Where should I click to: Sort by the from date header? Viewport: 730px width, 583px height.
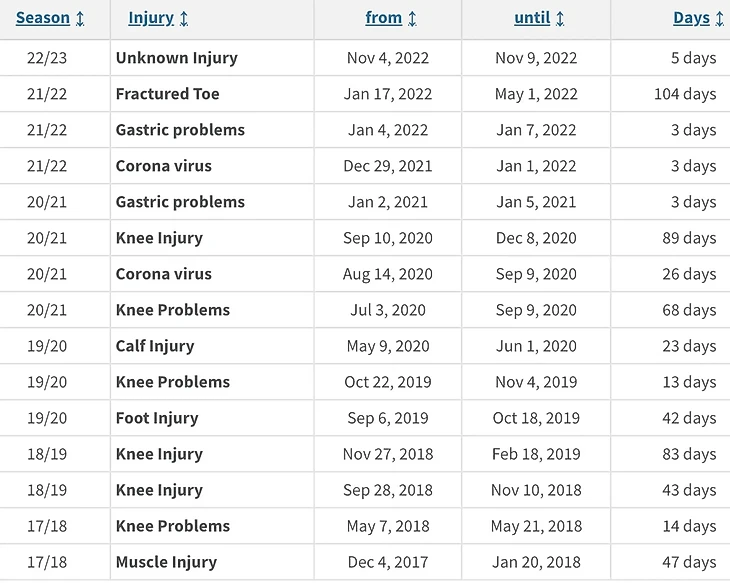pos(384,18)
